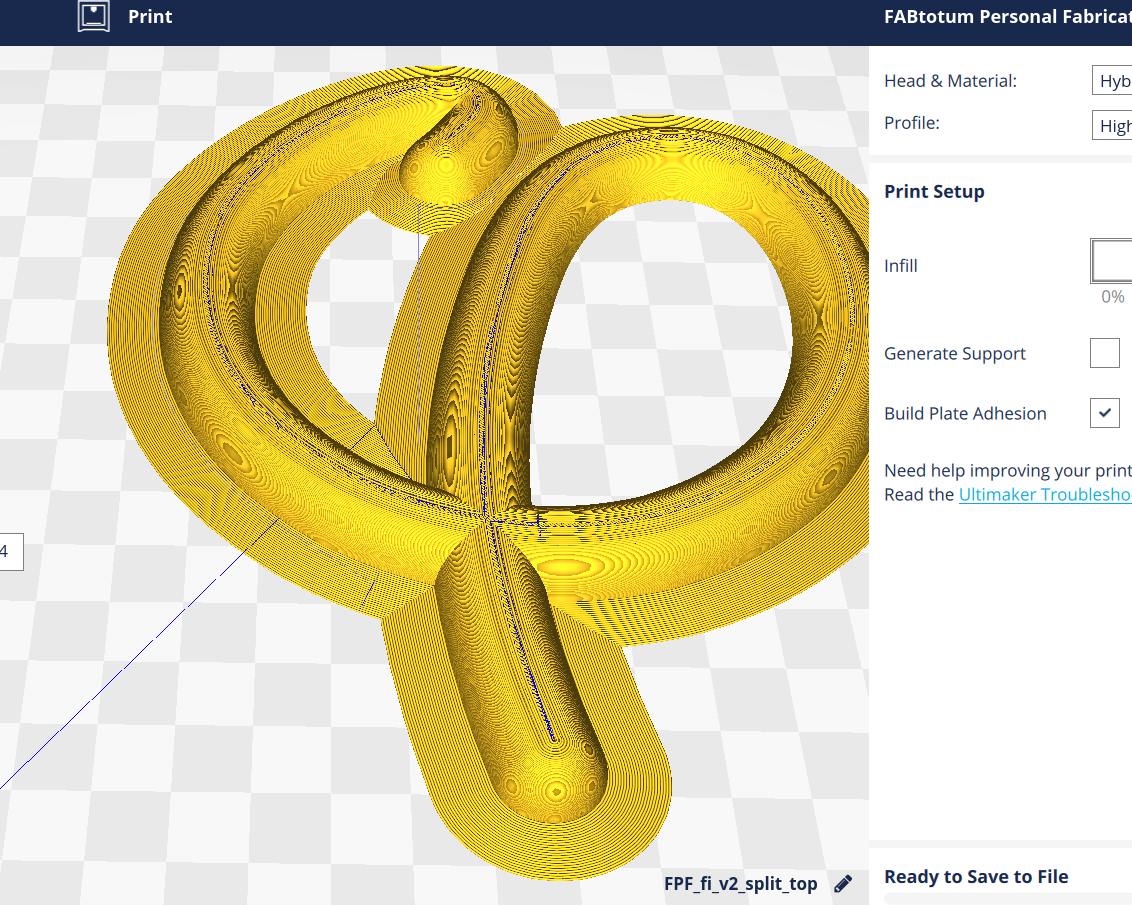The image size is (1132, 905).
Task: Select the 0% infill option box
Action: coord(1112,261)
